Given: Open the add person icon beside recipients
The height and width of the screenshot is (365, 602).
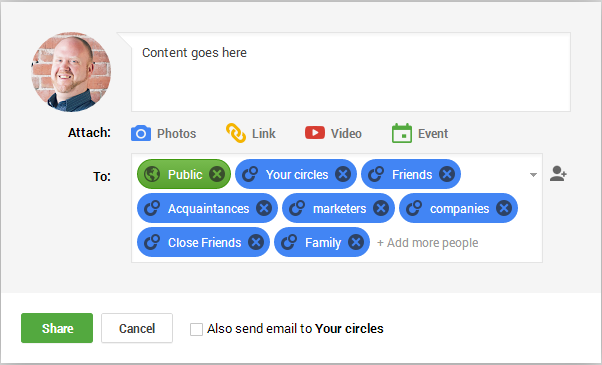Looking at the screenshot, I should pyautogui.click(x=558, y=173).
